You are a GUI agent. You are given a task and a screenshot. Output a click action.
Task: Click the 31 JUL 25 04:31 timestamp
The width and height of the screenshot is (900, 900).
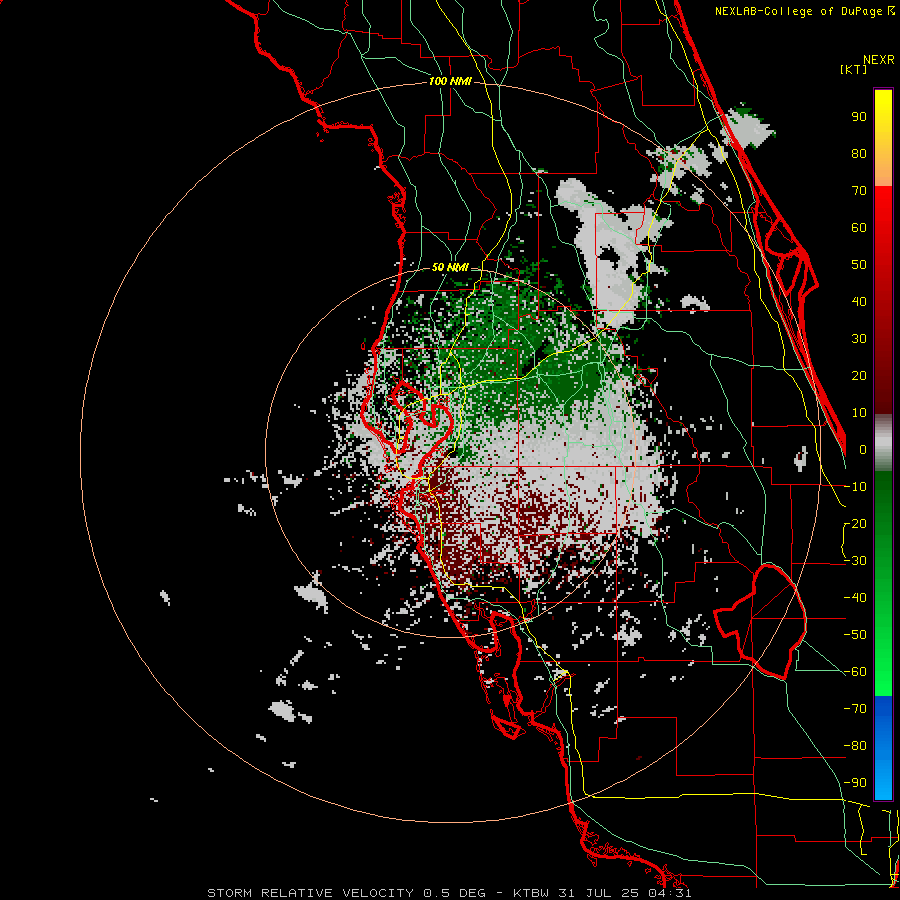click(627, 893)
